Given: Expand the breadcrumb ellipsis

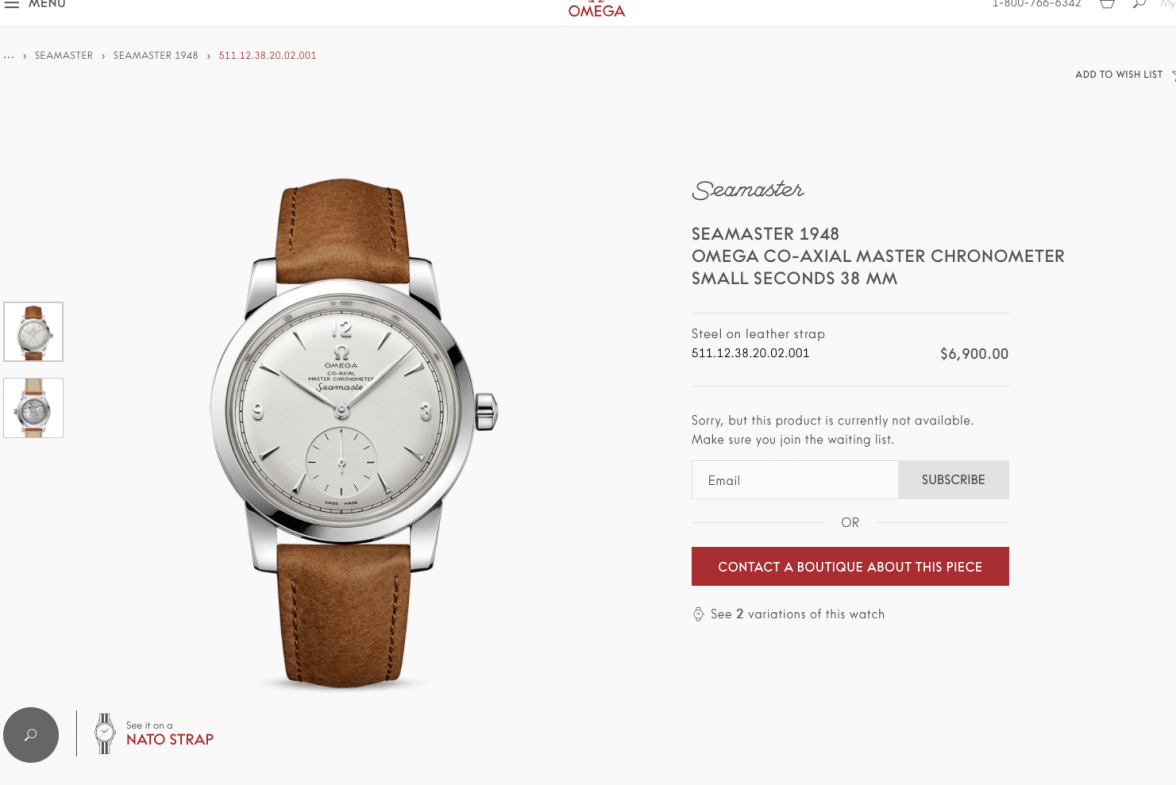Looking at the screenshot, I should point(9,55).
